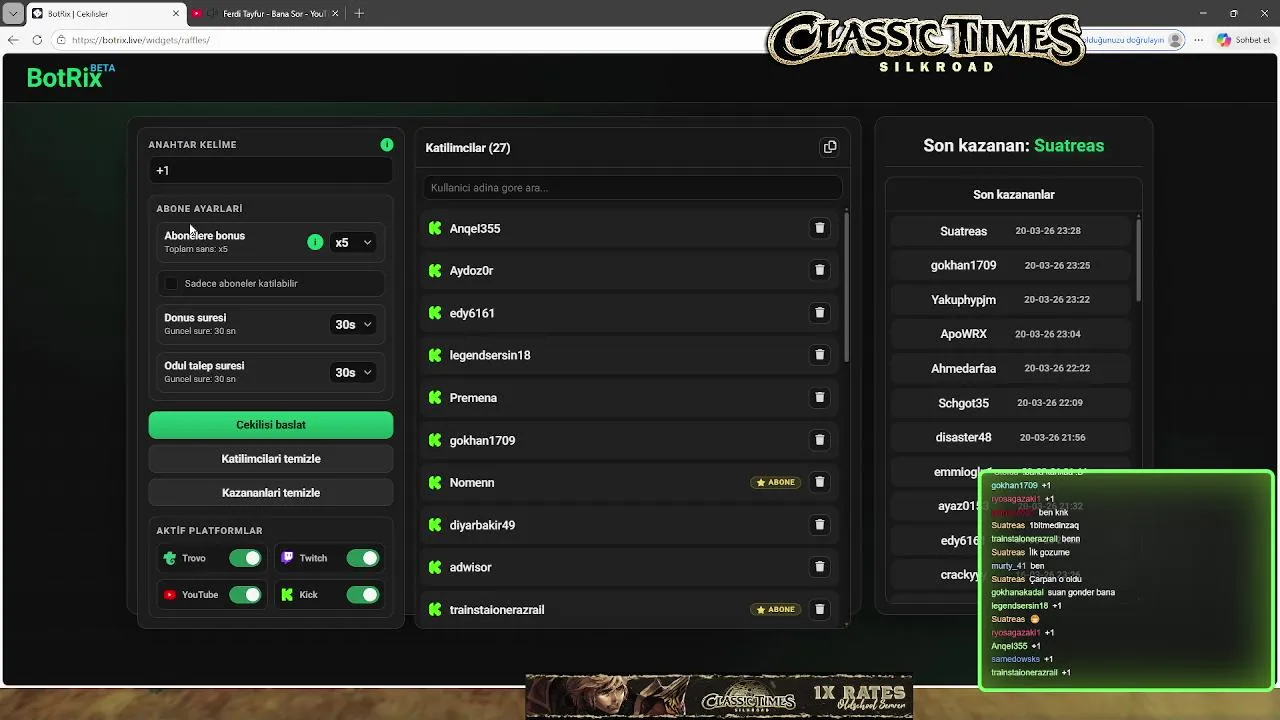
Task: Click Kick platform icon next to Anqel355
Action: point(435,228)
